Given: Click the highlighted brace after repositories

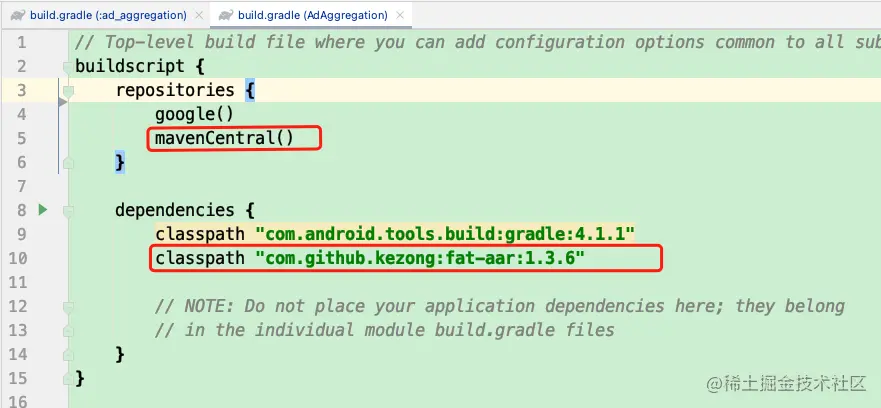Looking at the screenshot, I should tap(249, 90).
